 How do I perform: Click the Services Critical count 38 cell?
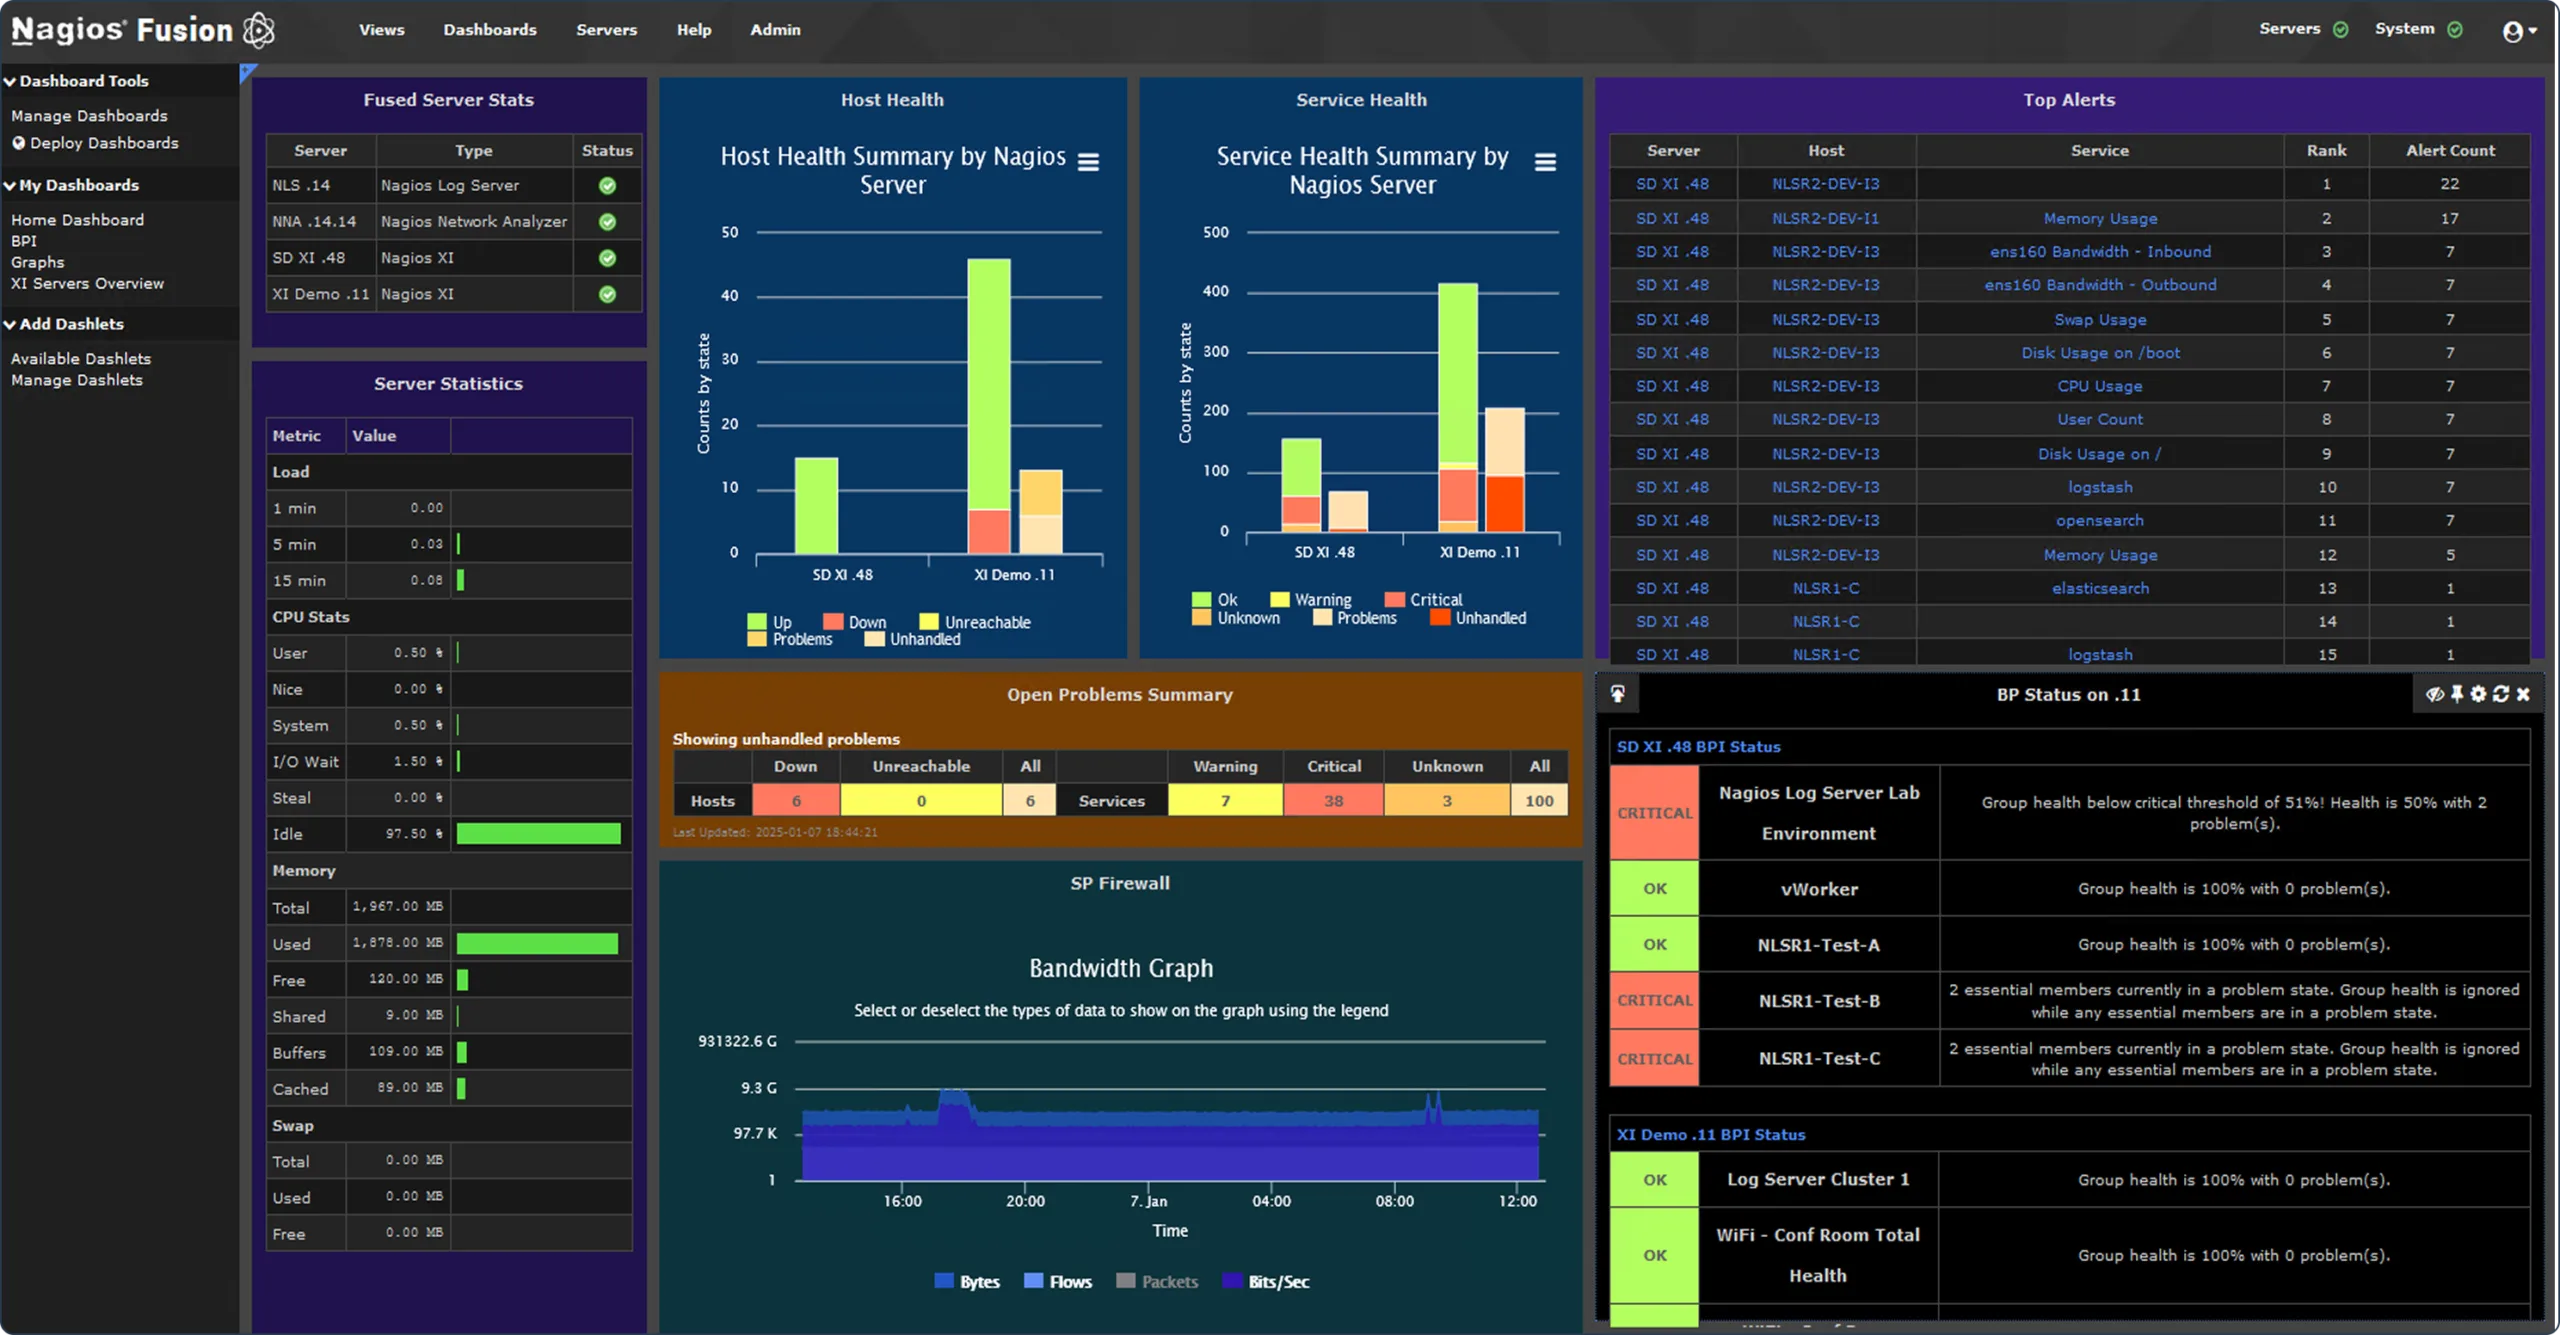[x=1334, y=800]
